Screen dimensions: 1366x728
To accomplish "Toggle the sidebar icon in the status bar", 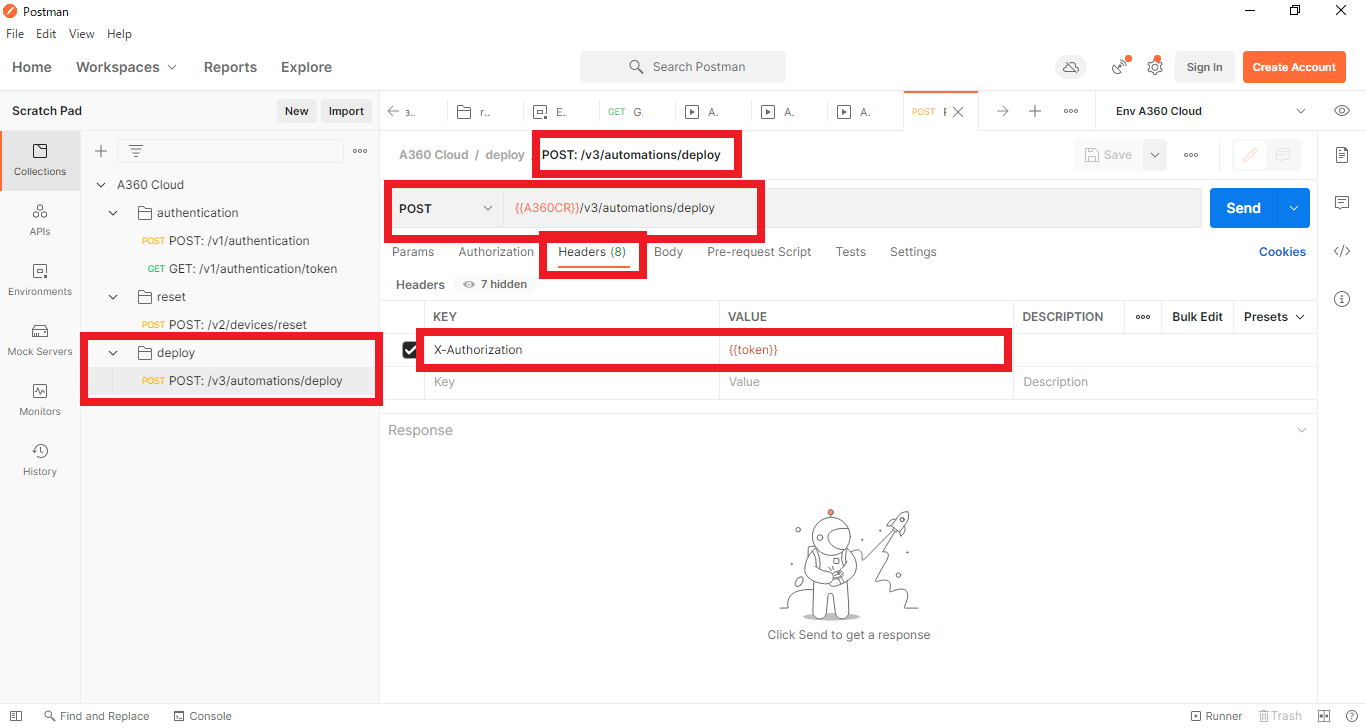I will click(16, 716).
